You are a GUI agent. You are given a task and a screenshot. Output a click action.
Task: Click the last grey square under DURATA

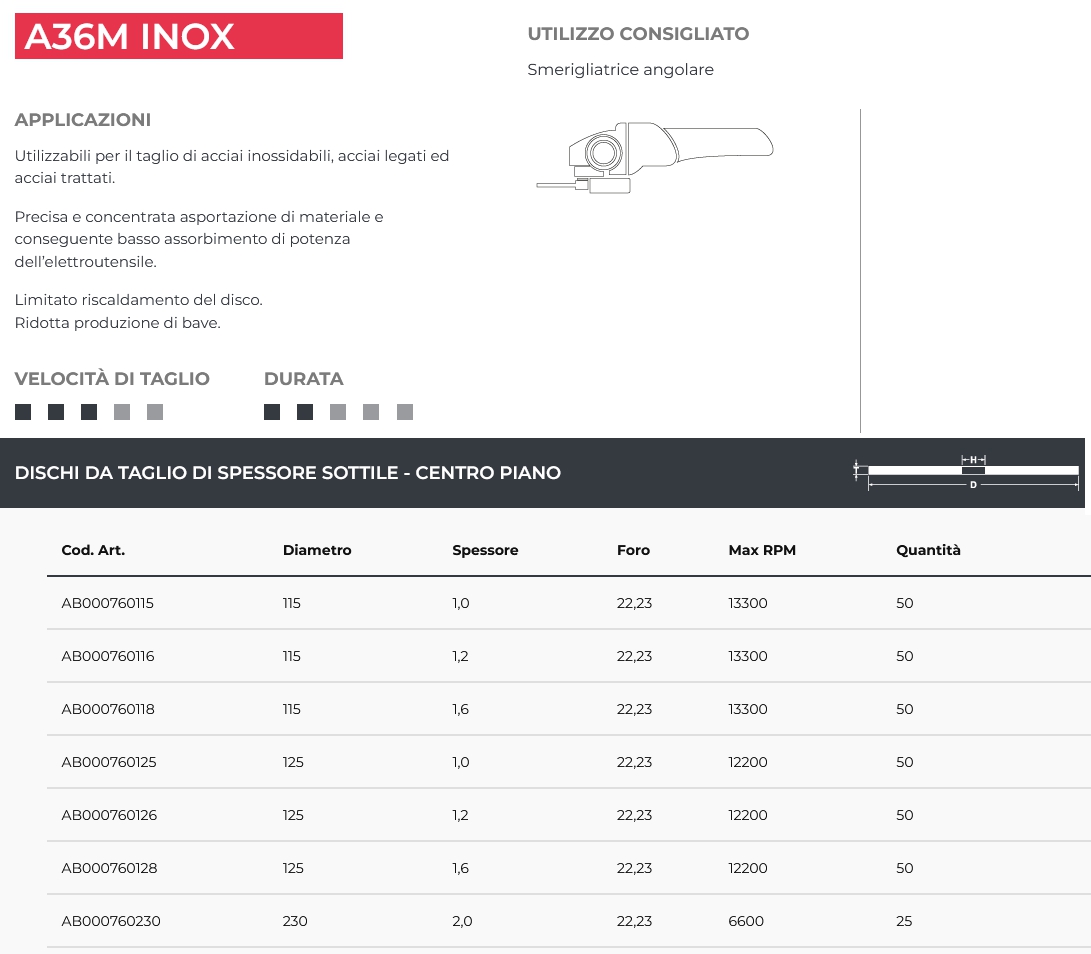point(405,412)
